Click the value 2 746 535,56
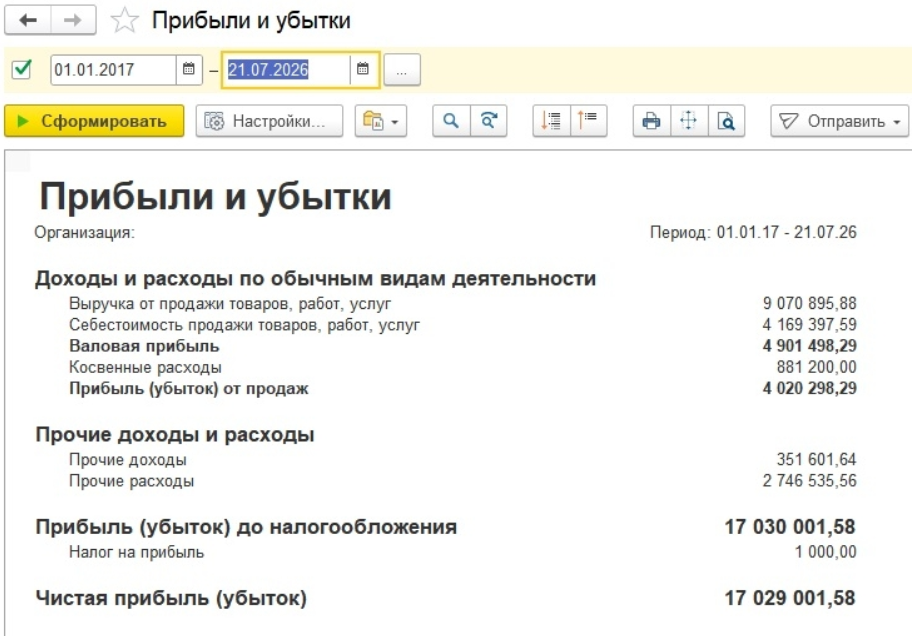 [x=809, y=481]
